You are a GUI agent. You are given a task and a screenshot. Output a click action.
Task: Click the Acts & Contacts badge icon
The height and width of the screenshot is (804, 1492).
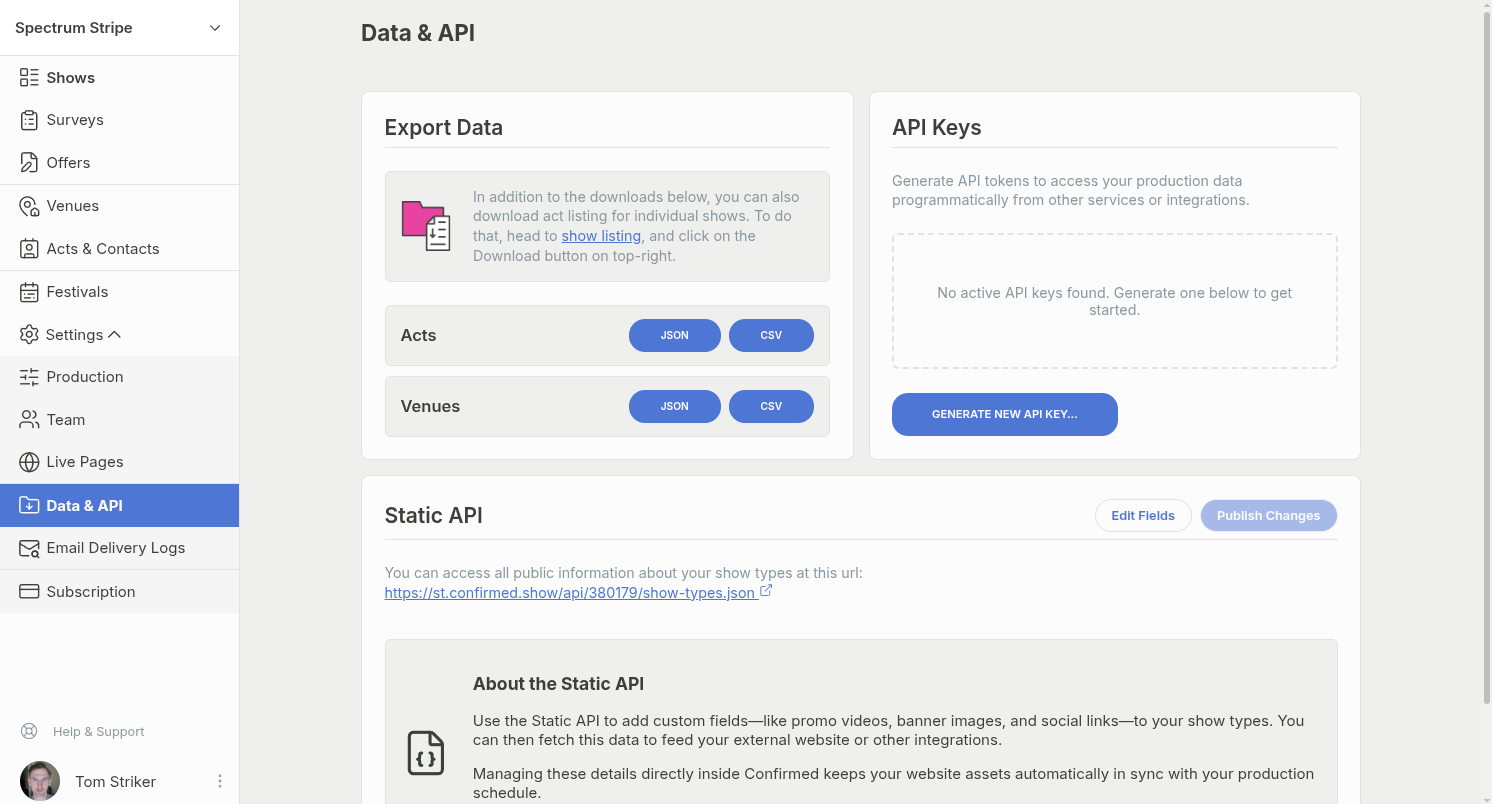[29, 249]
